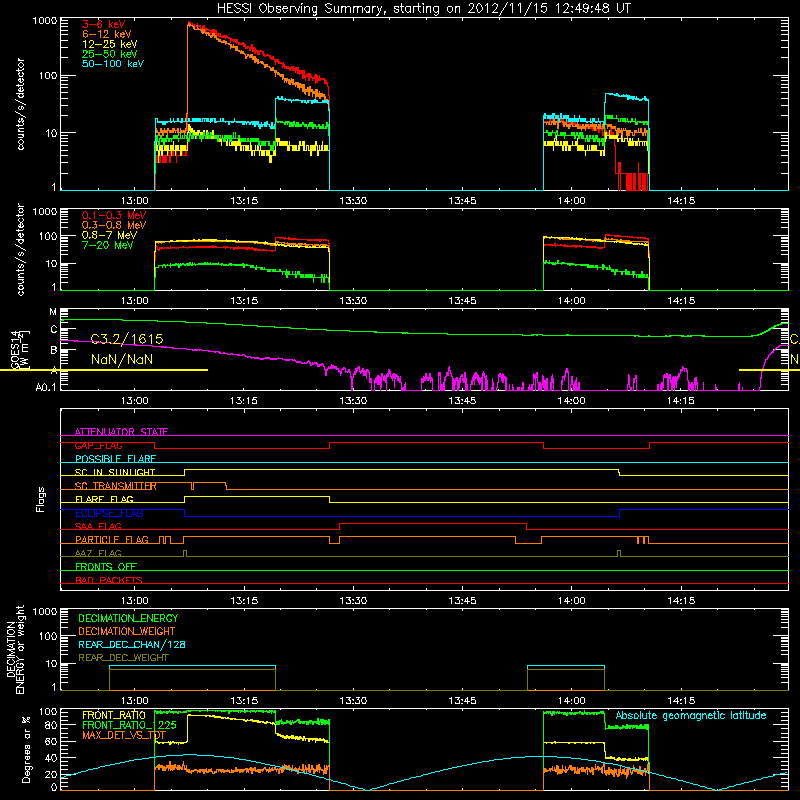Click the ATTENUATOR_STATE flag label
This screenshot has width=800, height=800.
pos(121,432)
